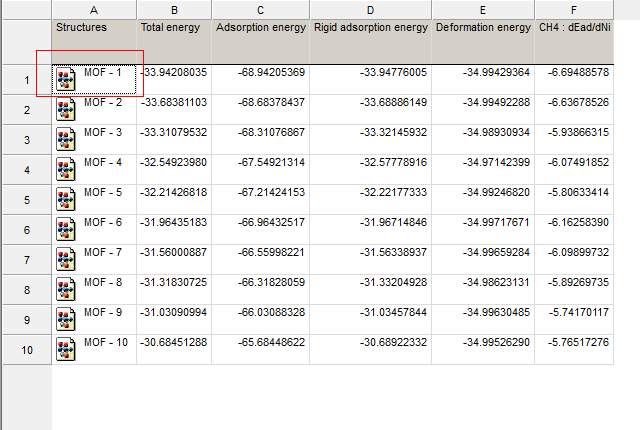Screen dimensions: 640x430
Task: Select row header 2
Action: pyautogui.click(x=27, y=110)
